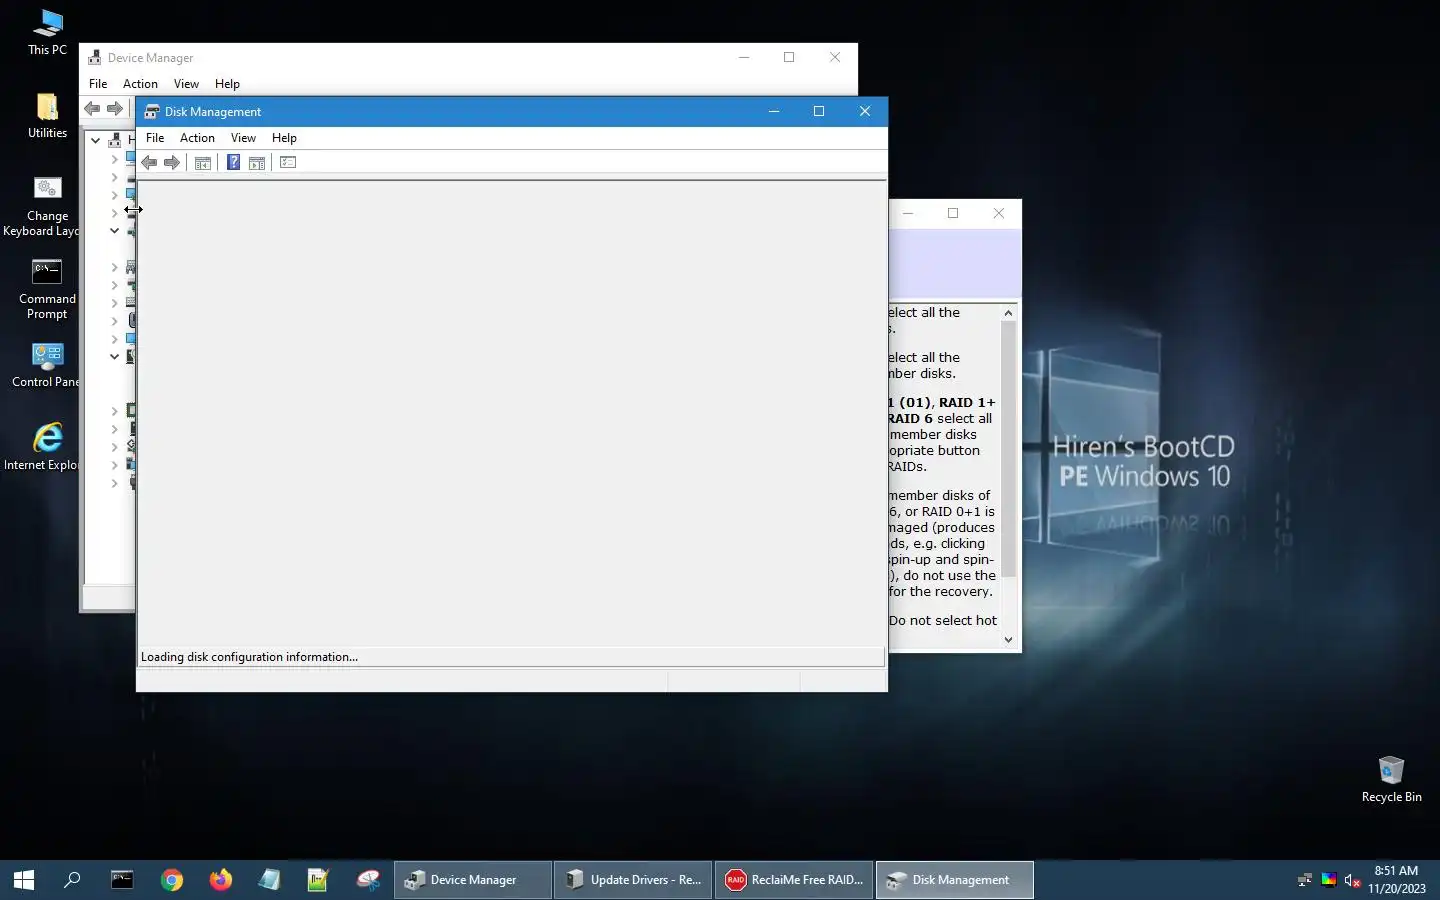Select the This PC desktop icon
This screenshot has width=1440, height=900.
pyautogui.click(x=47, y=32)
